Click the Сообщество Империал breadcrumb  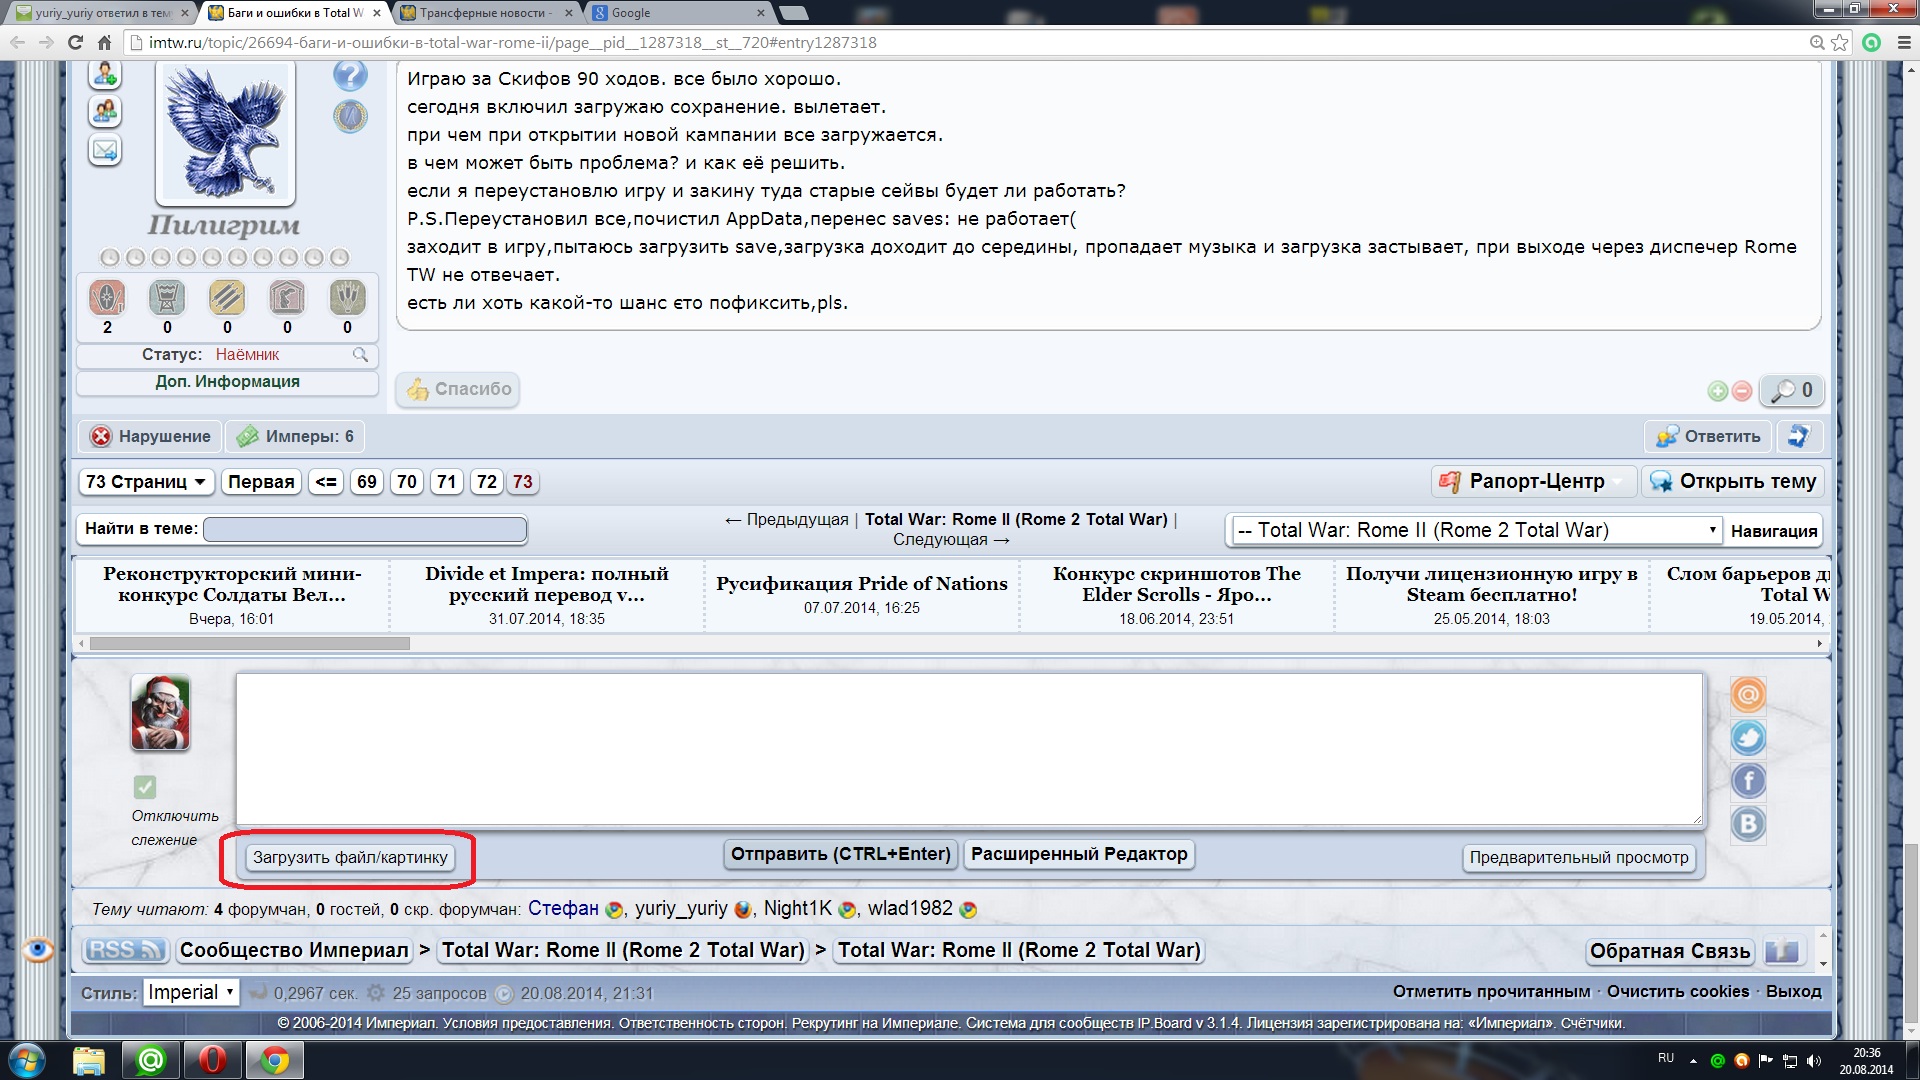294,950
